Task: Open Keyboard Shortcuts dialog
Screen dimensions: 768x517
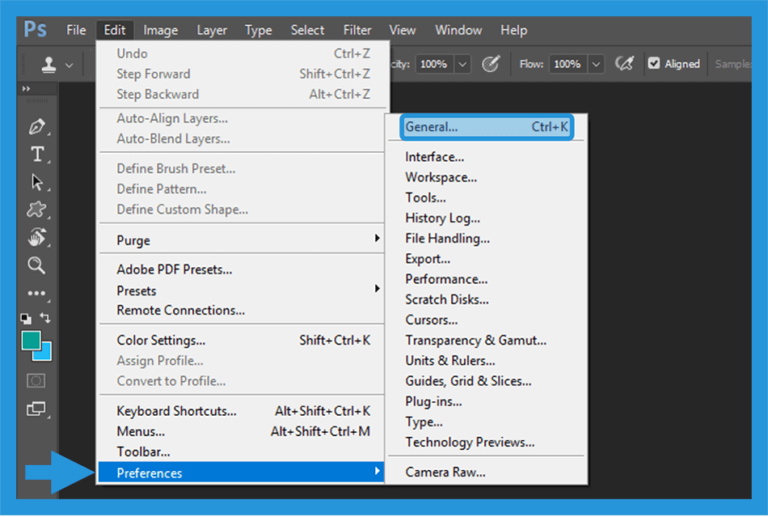Action: [x=241, y=411]
